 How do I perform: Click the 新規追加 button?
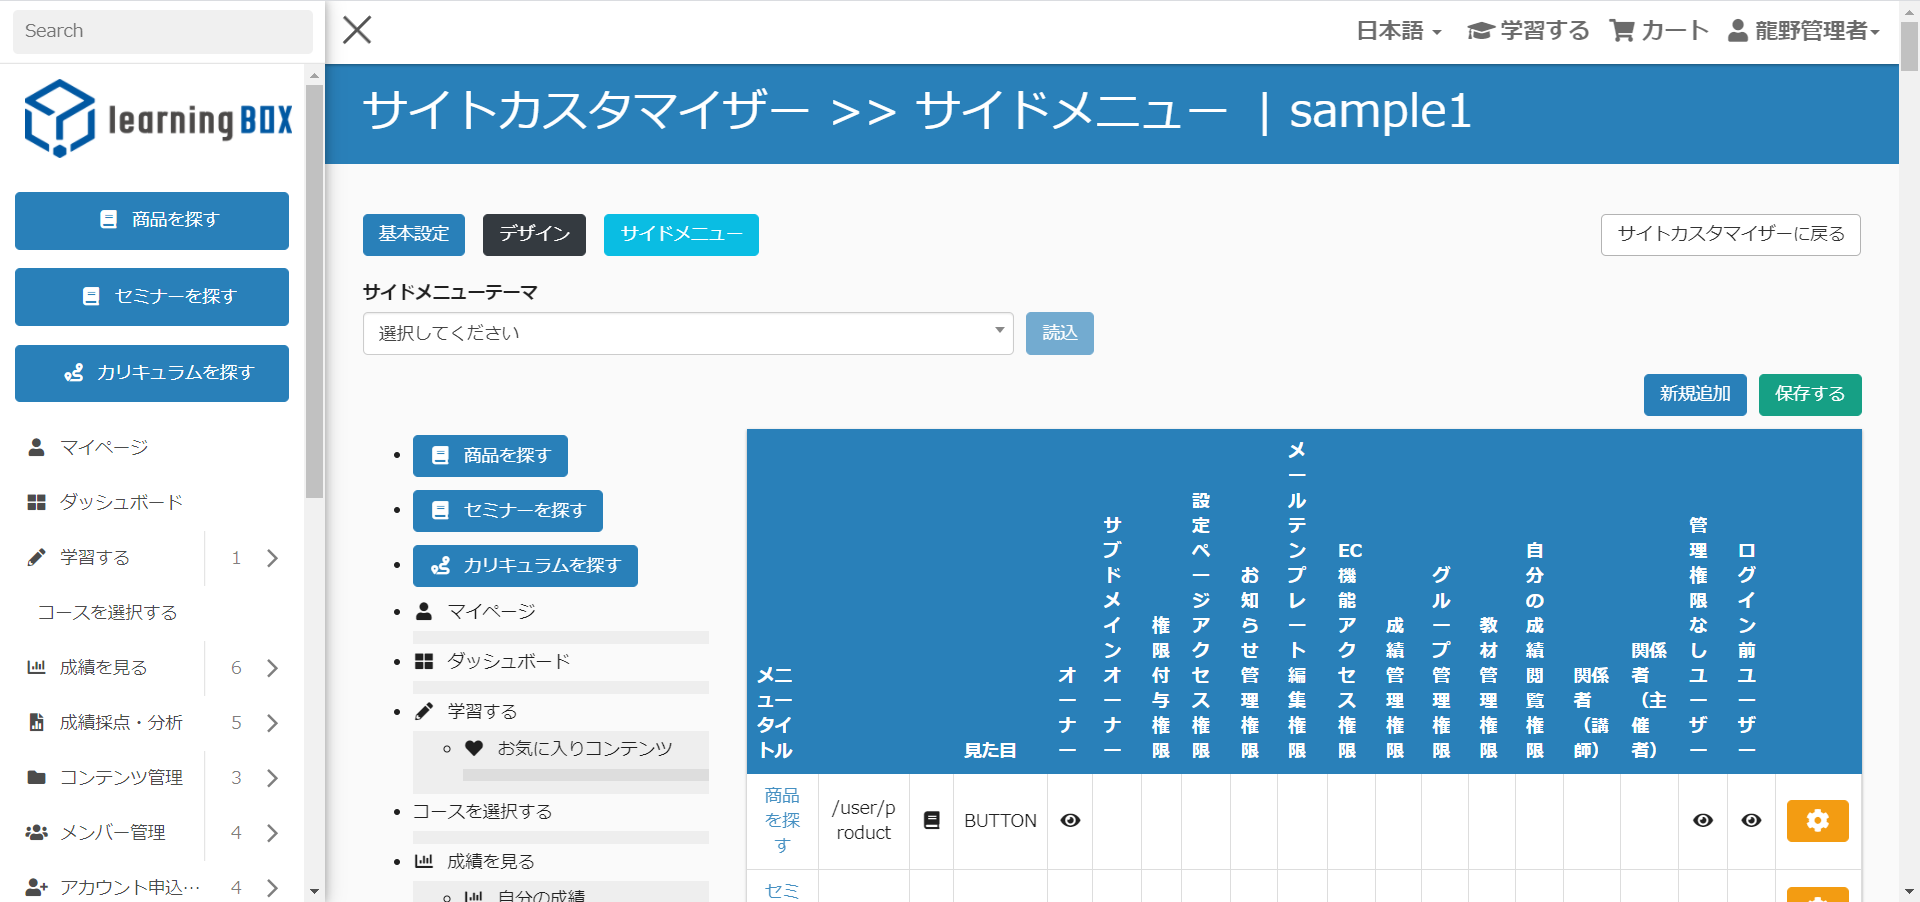pos(1694,395)
